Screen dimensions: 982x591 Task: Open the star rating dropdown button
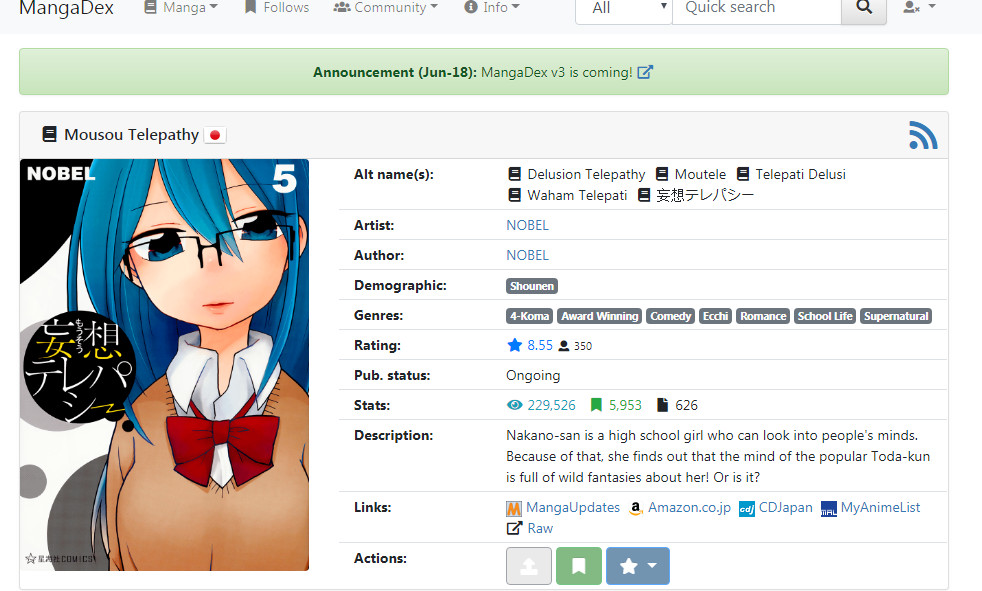[638, 566]
